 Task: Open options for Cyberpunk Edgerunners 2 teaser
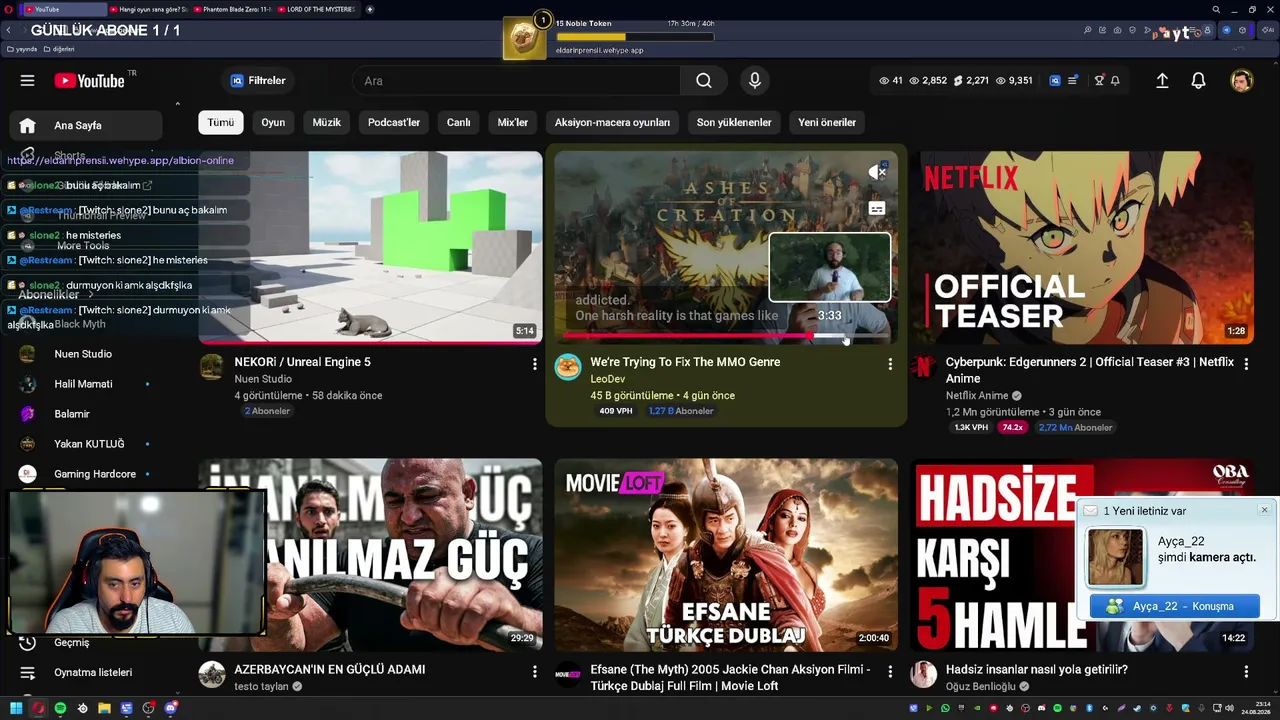click(1246, 364)
